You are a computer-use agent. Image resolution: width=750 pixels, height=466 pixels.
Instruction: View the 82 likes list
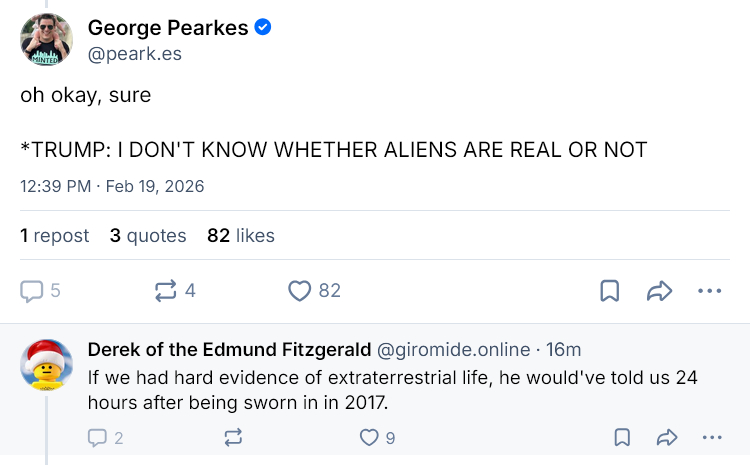(241, 236)
